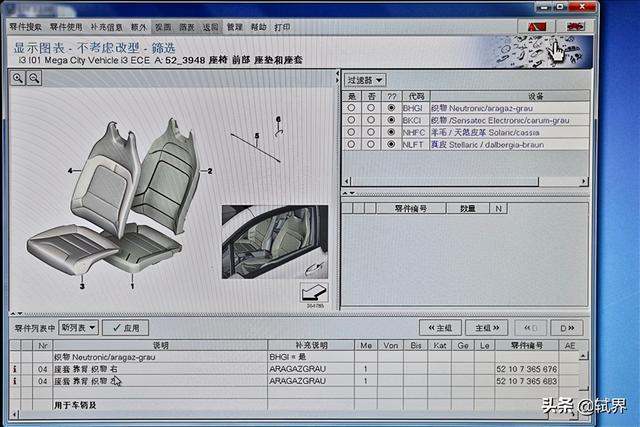Click the arrow icon below the car interior photo
Screen dimensions: 640x427
[314, 294]
